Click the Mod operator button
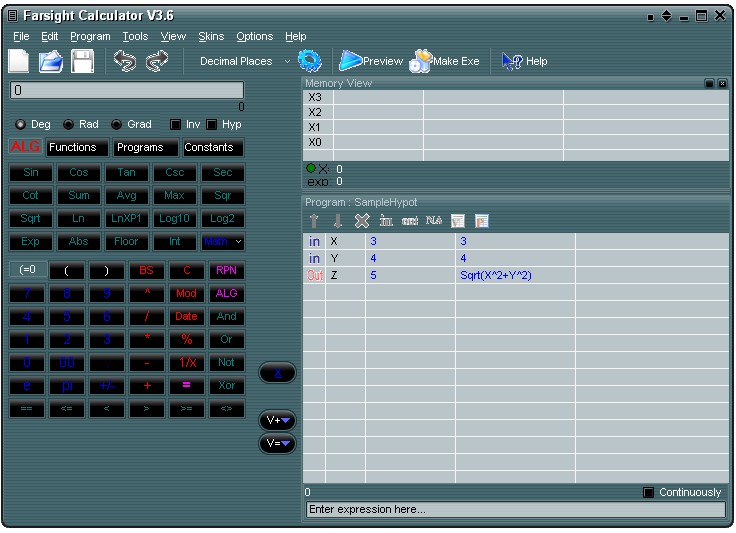The height and width of the screenshot is (533, 736). pyautogui.click(x=186, y=293)
